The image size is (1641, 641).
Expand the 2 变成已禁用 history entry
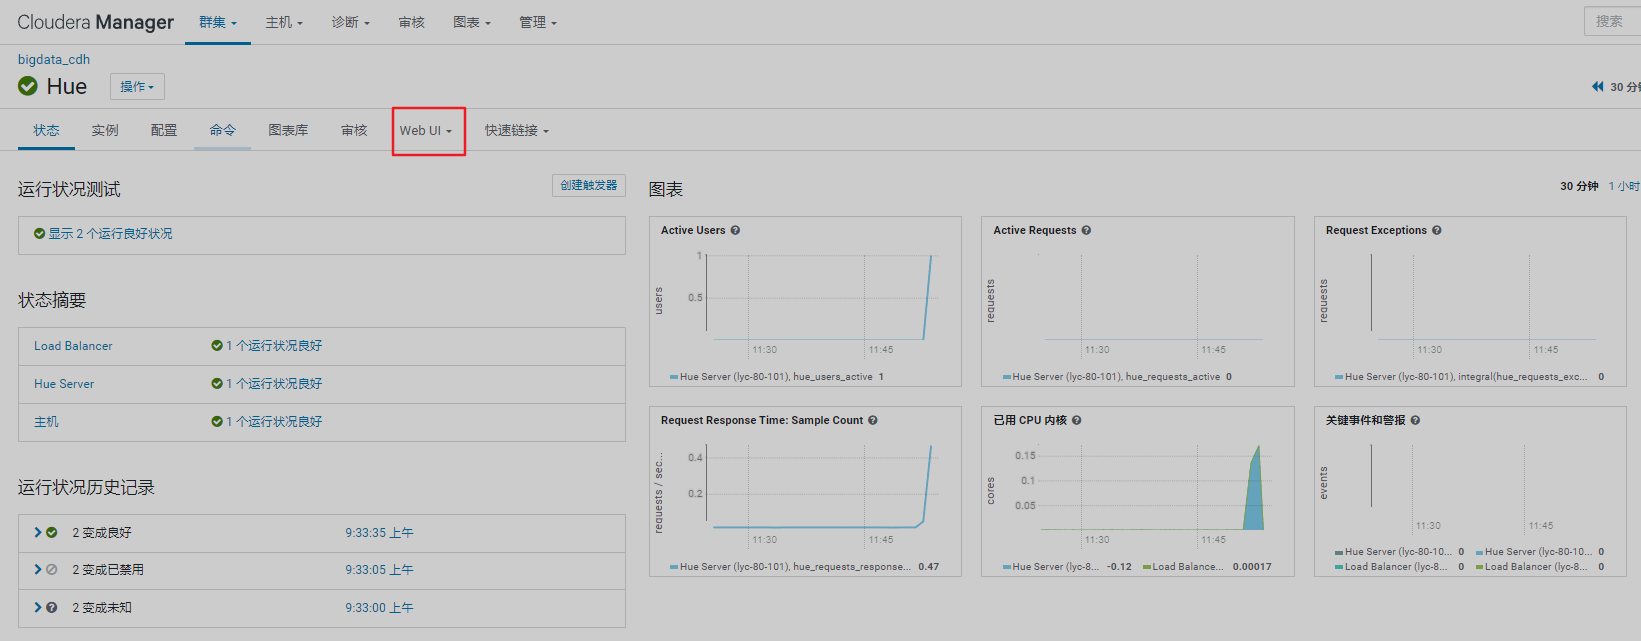click(x=38, y=570)
